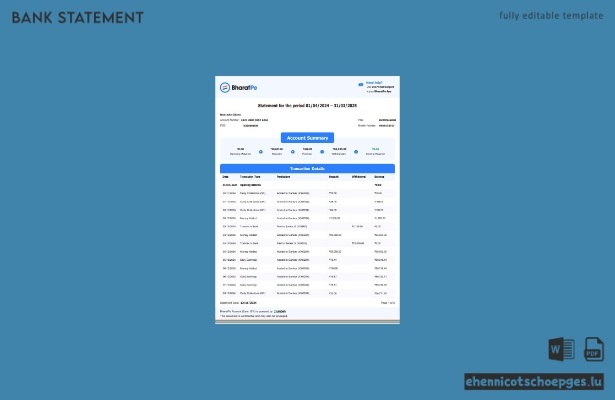Image resolution: width=615 pixels, height=400 pixels.
Task: Click the BharatPe wordmark text
Action: click(x=244, y=87)
